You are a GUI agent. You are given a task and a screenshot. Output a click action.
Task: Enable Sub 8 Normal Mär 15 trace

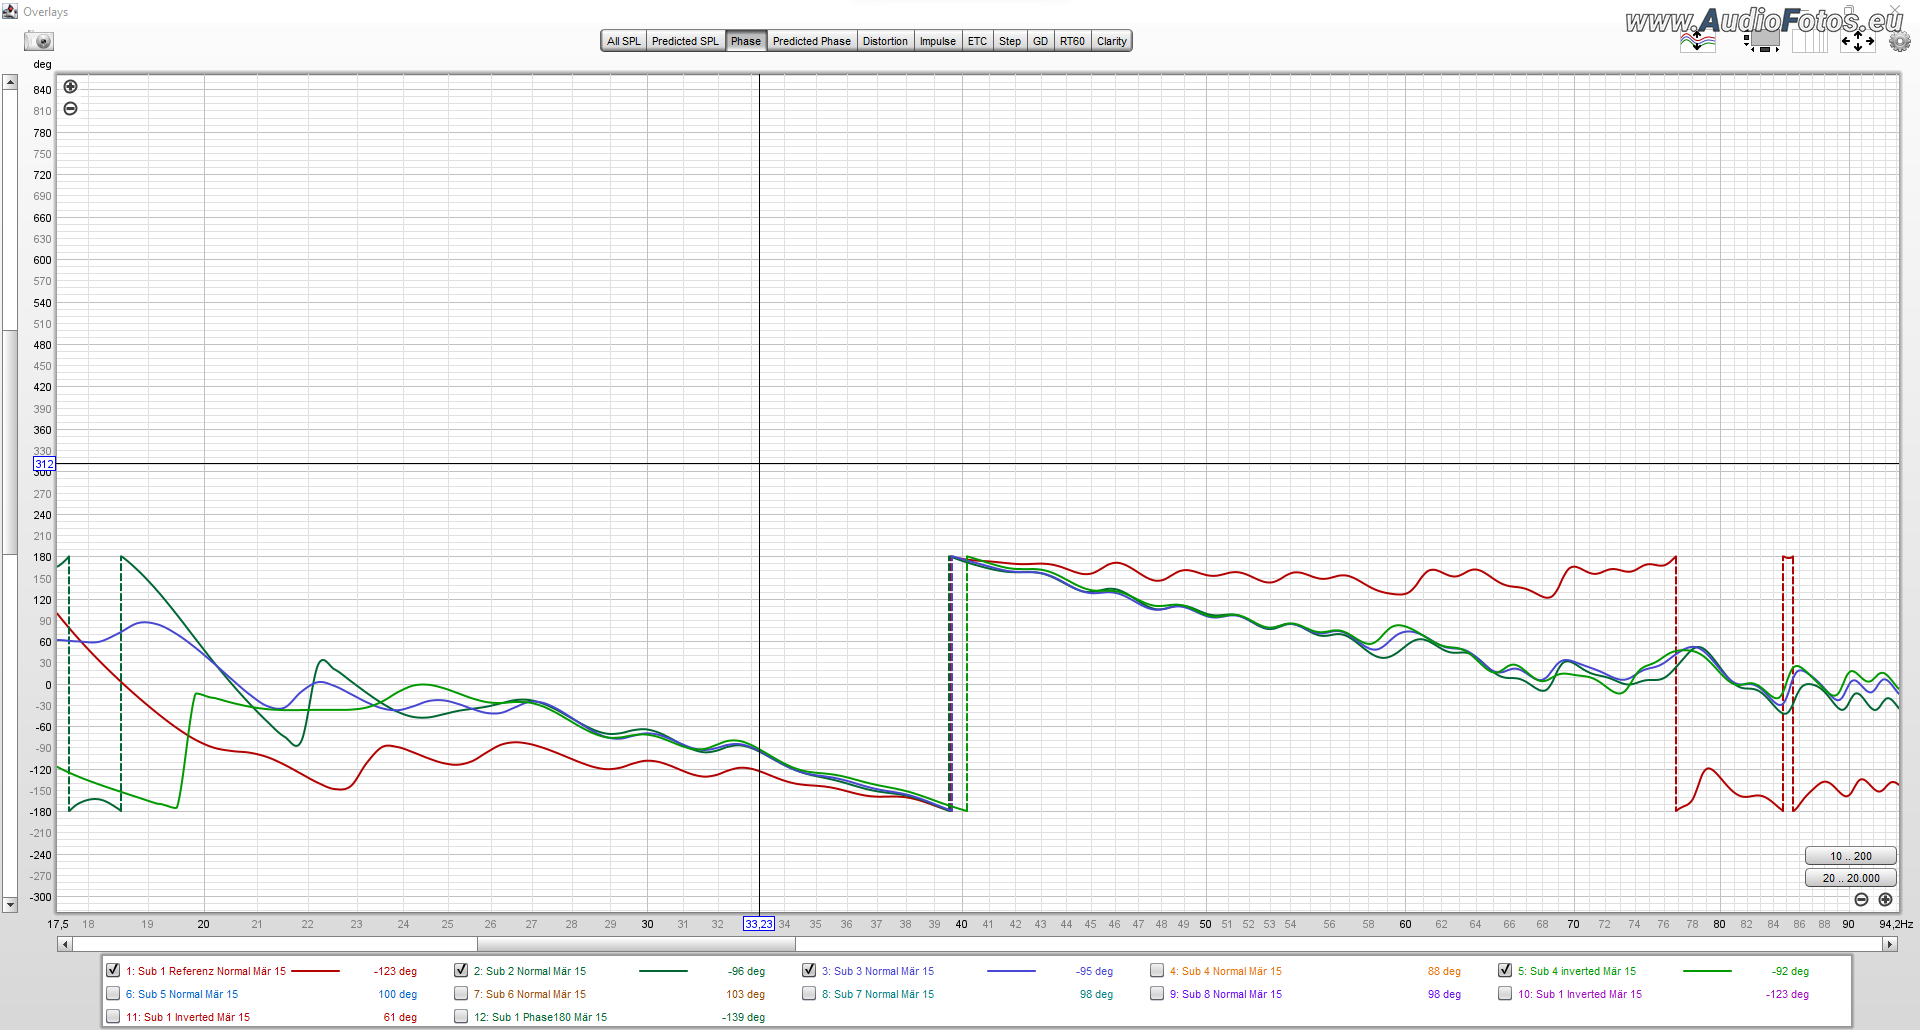[x=1157, y=994]
